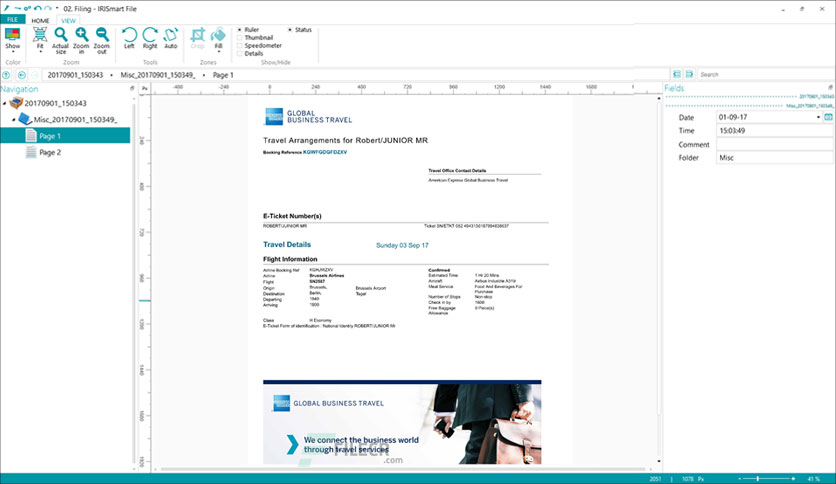
Task: Click the Zoom in magnifier
Action: pyautogui.click(x=82, y=35)
